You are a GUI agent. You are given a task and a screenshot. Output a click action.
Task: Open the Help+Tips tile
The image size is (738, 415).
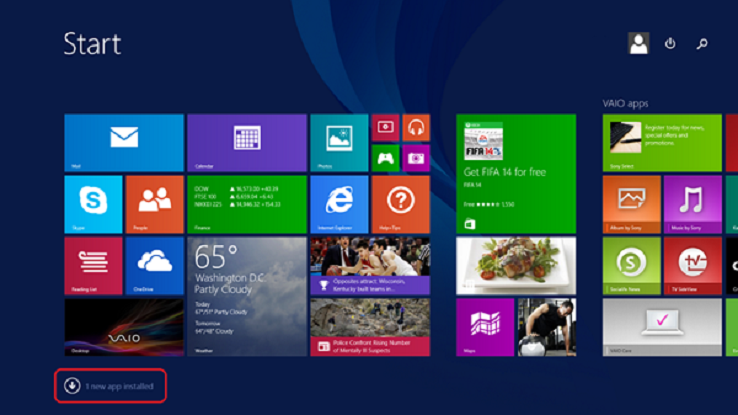(401, 204)
